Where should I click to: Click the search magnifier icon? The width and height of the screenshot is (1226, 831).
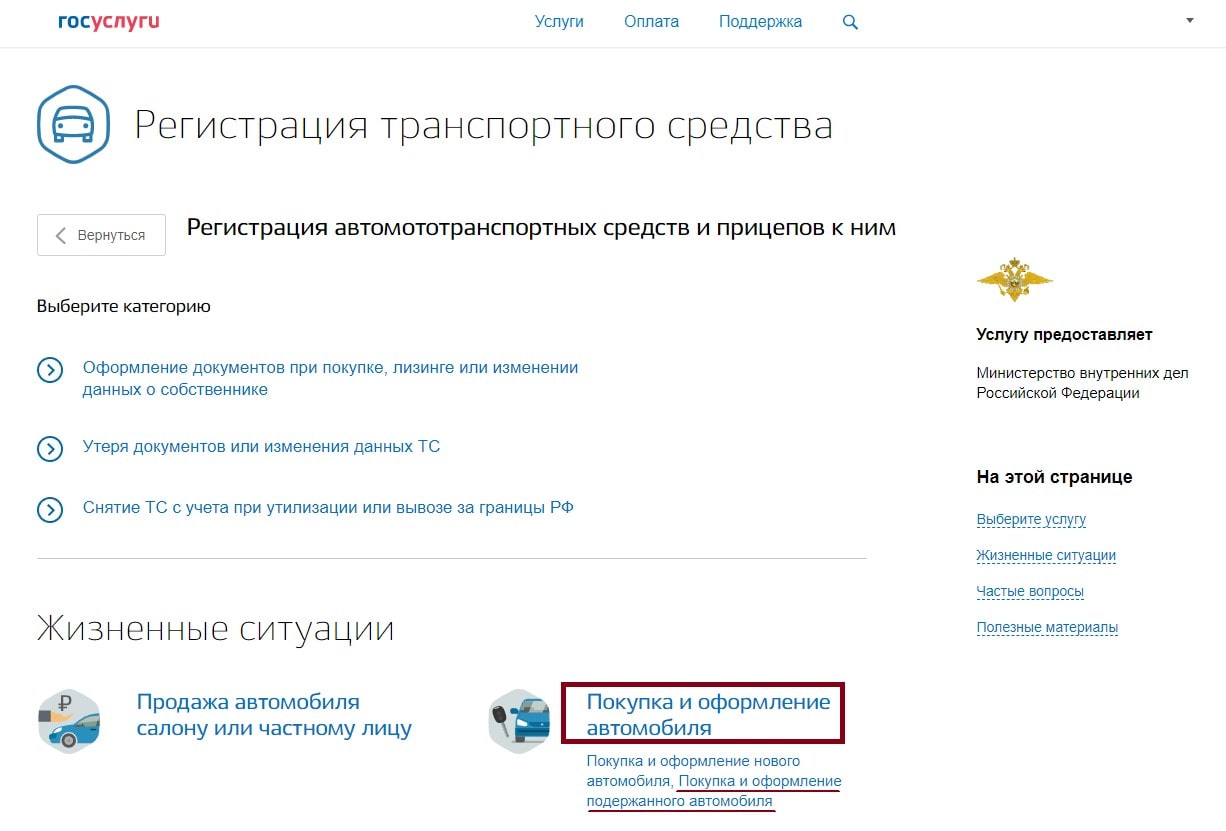point(850,22)
